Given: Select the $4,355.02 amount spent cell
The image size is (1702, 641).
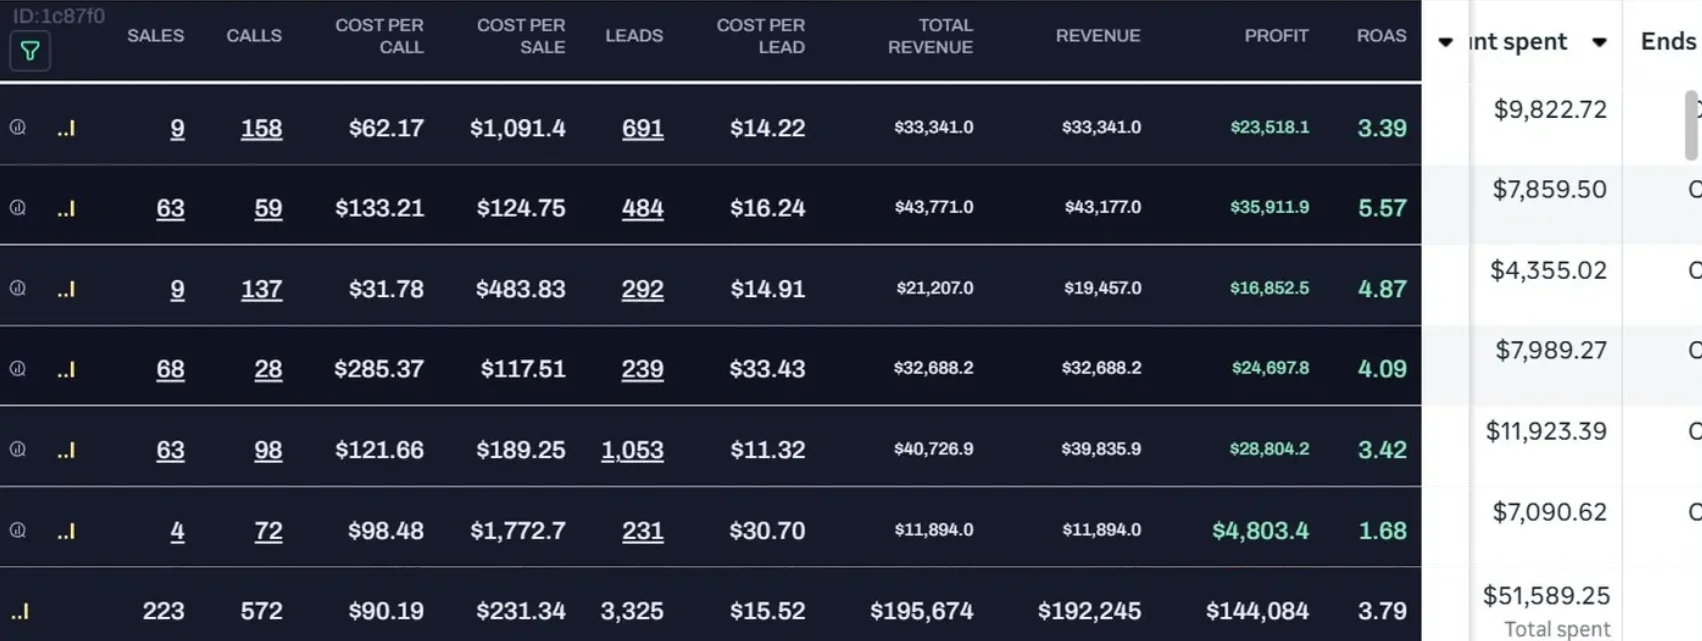Looking at the screenshot, I should coord(1548,270).
